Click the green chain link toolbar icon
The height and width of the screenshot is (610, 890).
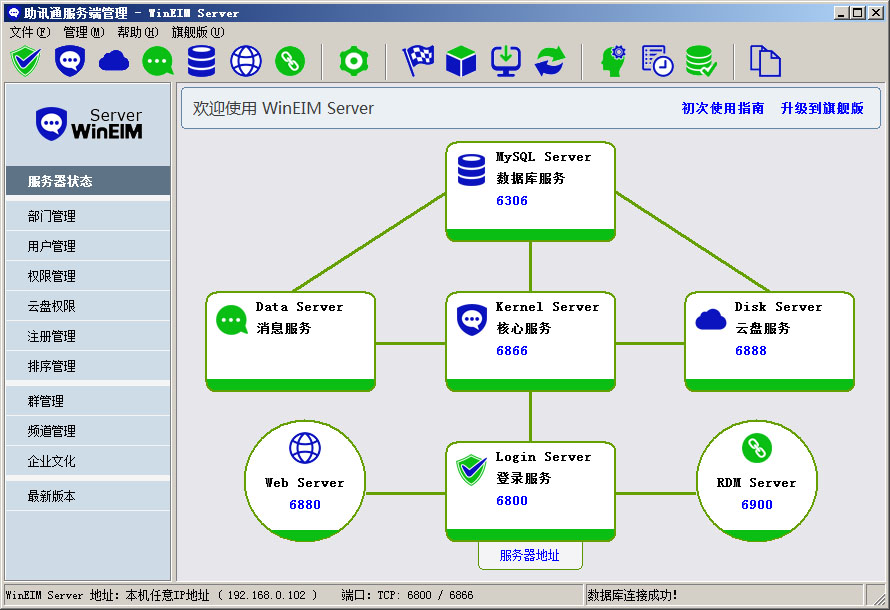[x=290, y=61]
